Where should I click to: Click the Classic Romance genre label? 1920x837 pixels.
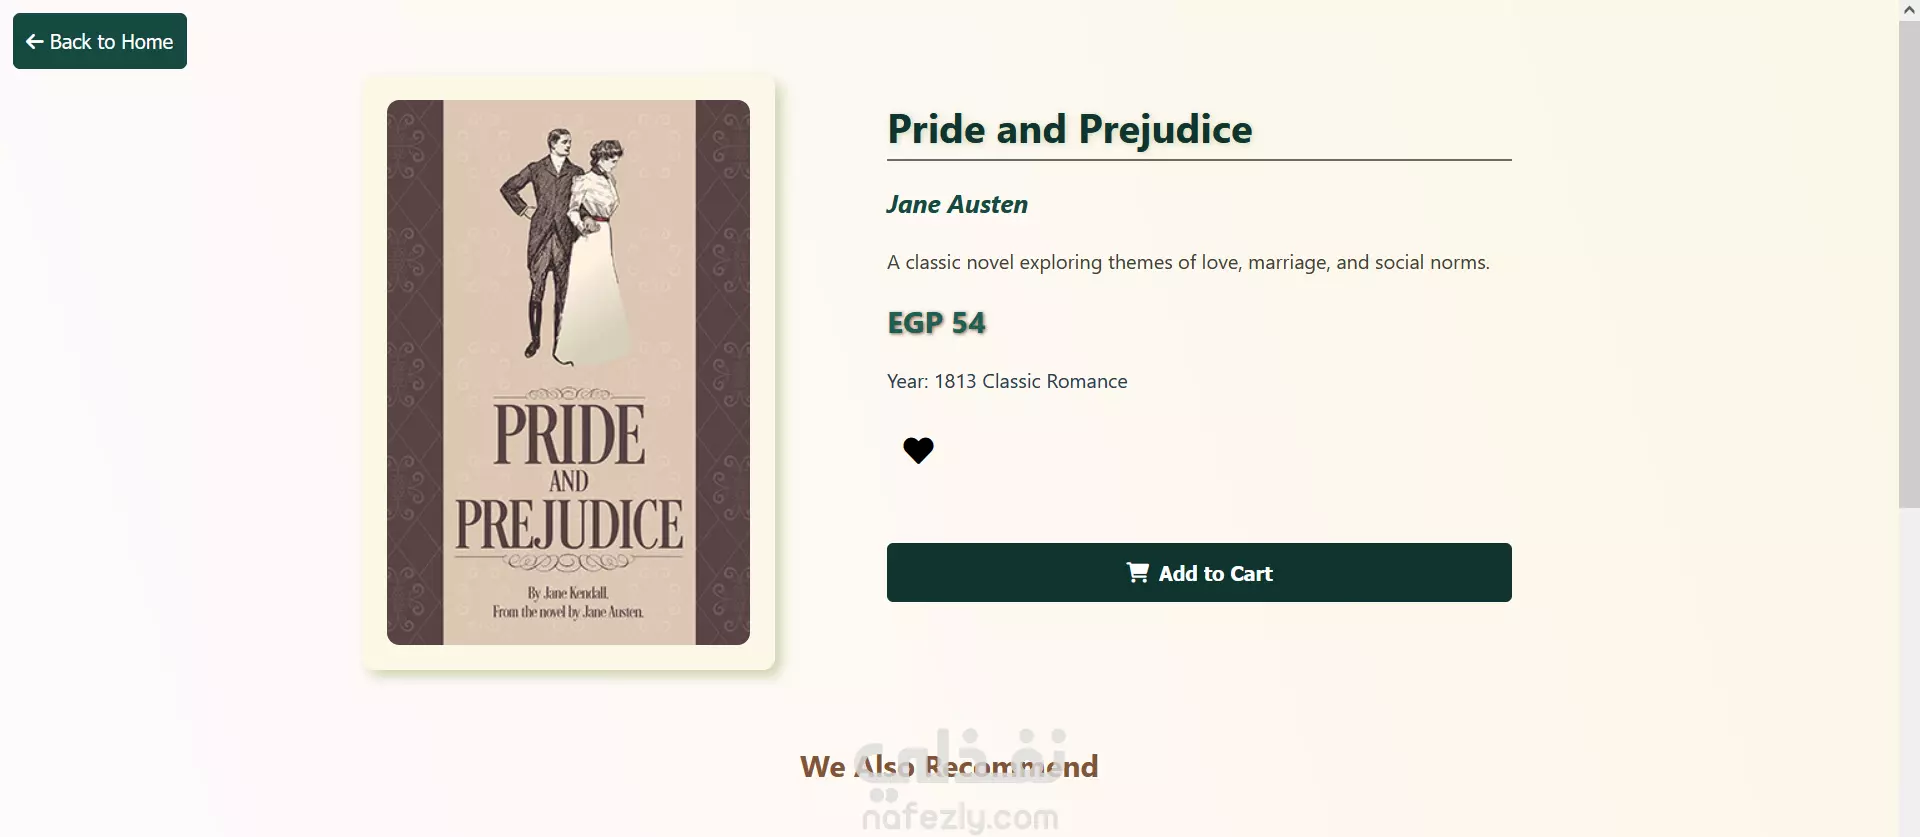click(1055, 381)
